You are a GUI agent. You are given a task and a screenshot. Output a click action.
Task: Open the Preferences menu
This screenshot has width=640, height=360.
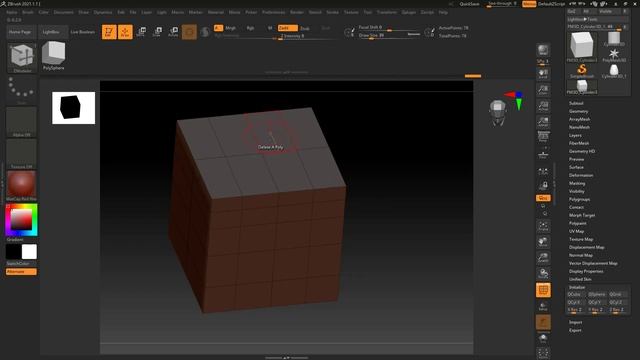coord(273,12)
